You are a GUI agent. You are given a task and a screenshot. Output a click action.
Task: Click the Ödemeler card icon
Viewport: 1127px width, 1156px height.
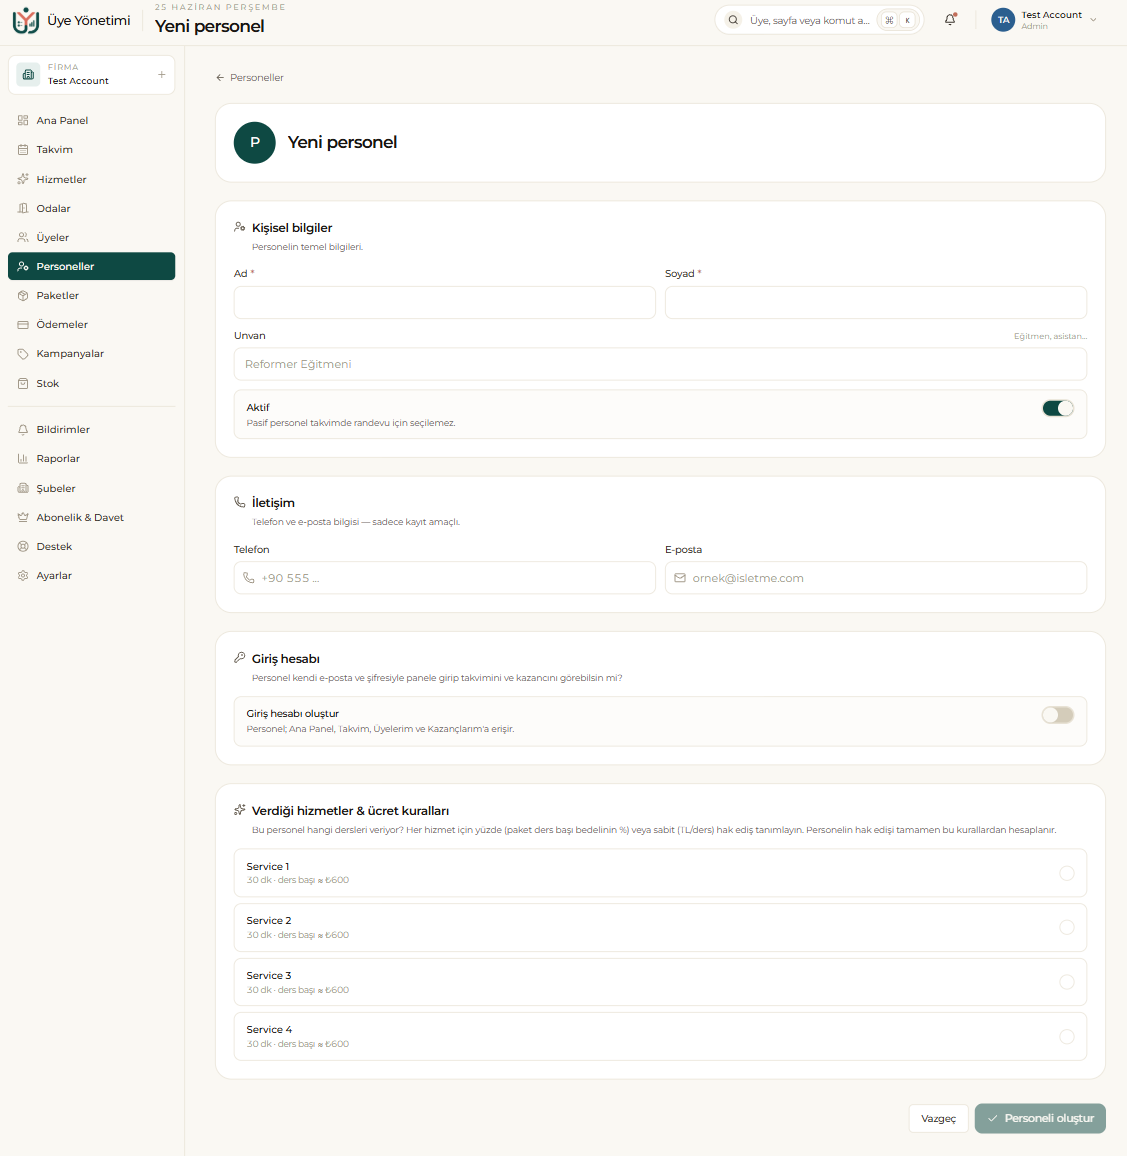pyautogui.click(x=23, y=324)
